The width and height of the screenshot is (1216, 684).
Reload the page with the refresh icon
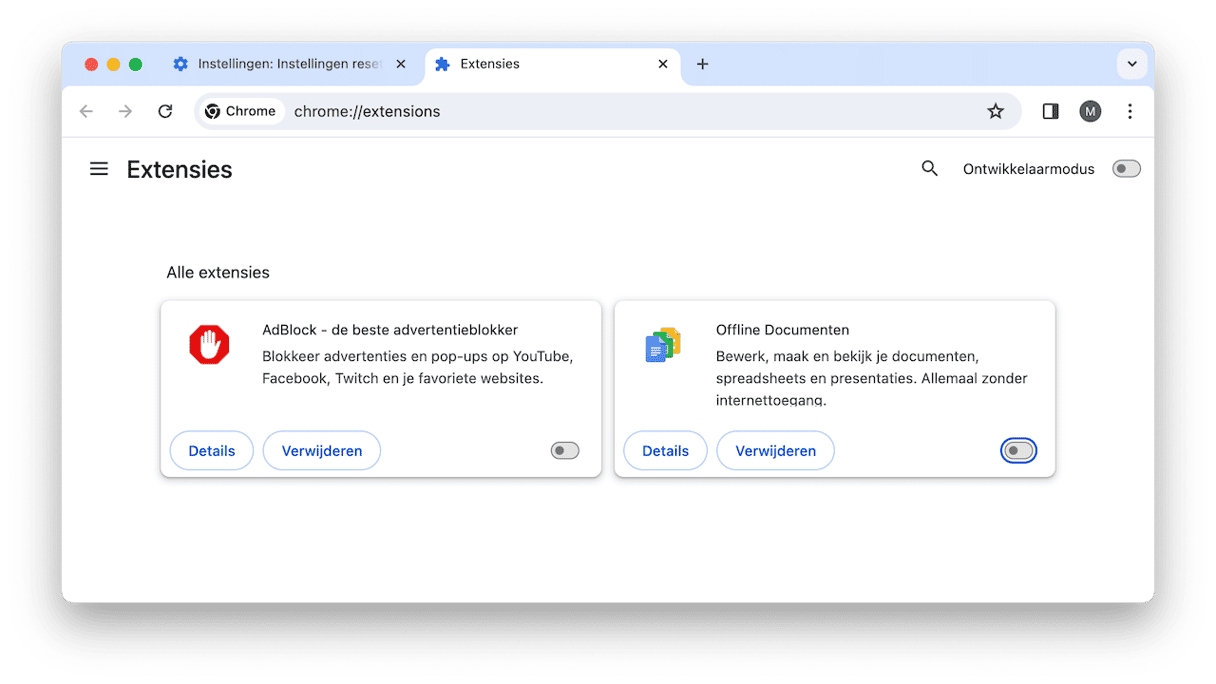(165, 111)
